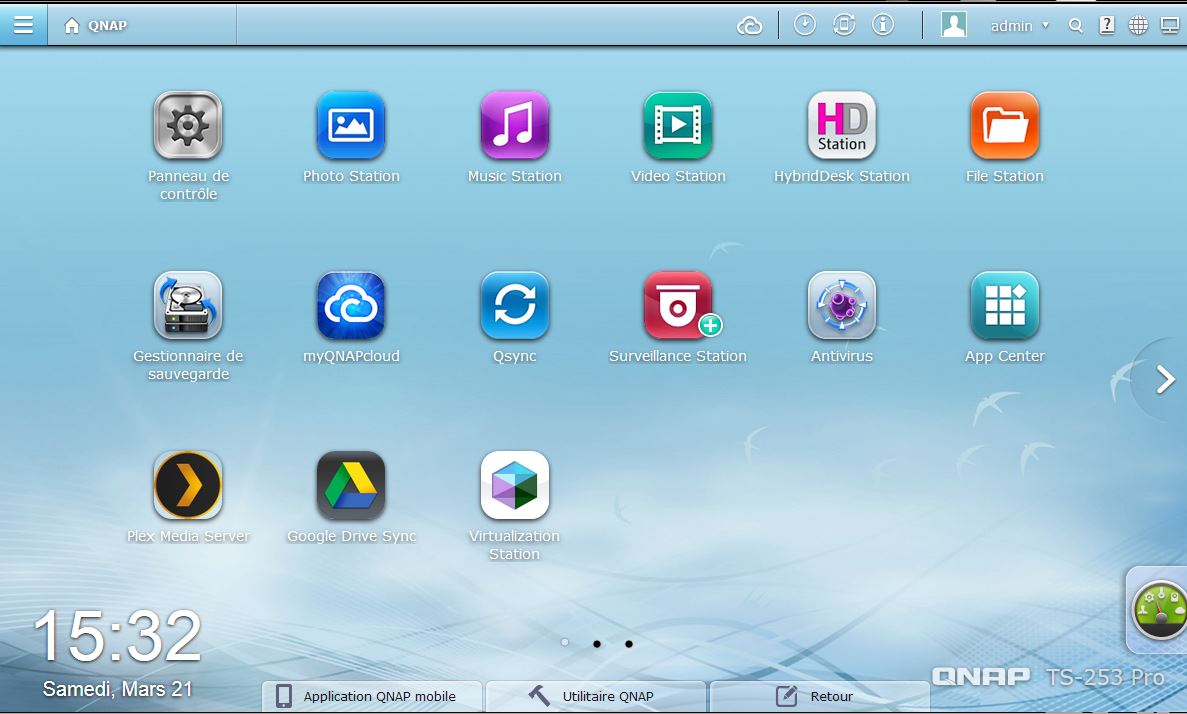This screenshot has height=714, width=1187.
Task: Open Plex Media Server
Action: [x=188, y=486]
